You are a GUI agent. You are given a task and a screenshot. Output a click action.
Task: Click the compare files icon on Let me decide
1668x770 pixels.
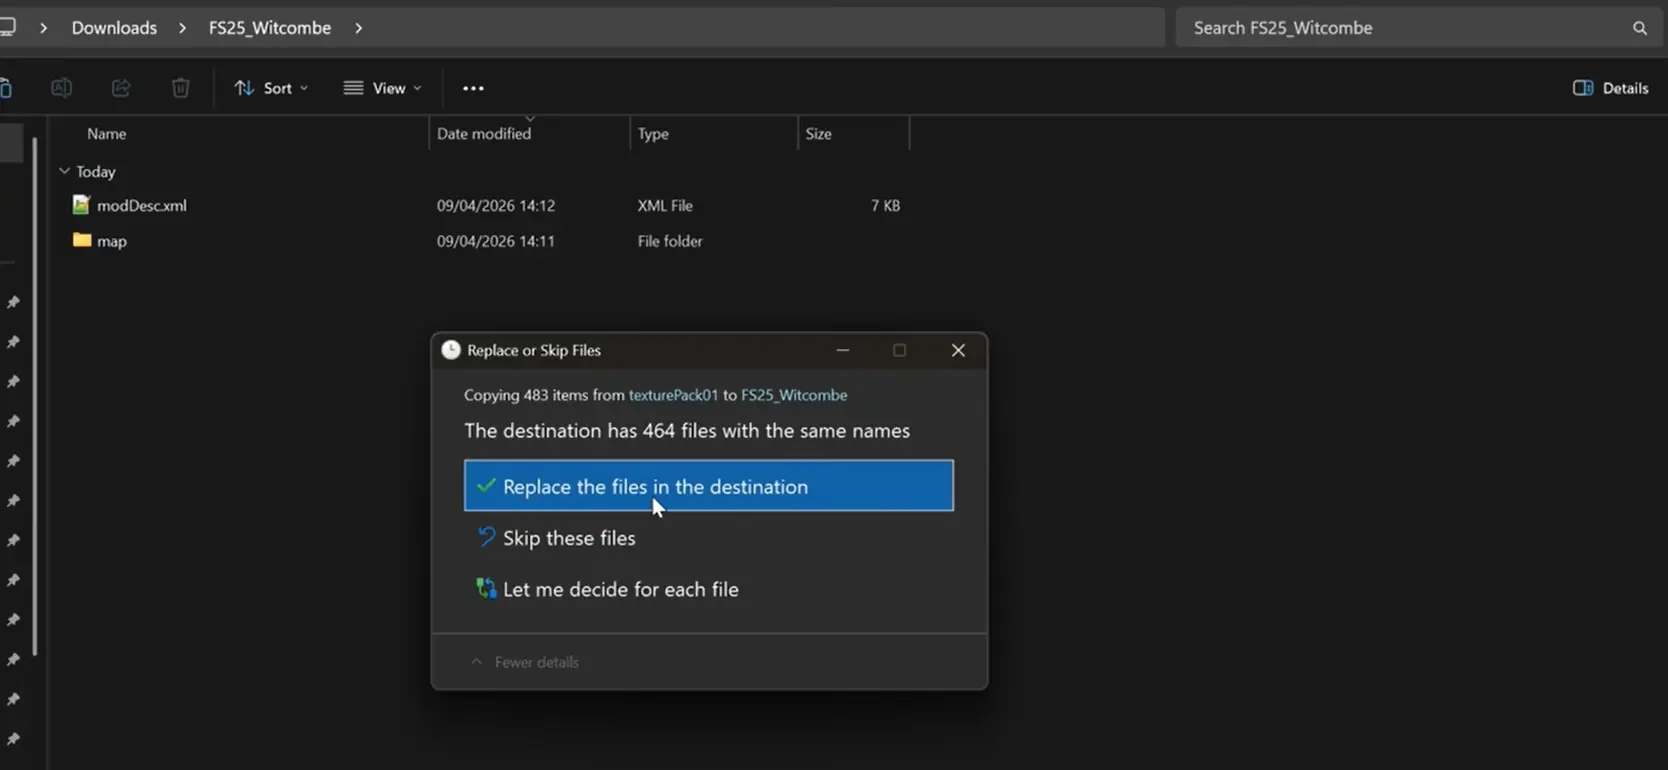(486, 588)
